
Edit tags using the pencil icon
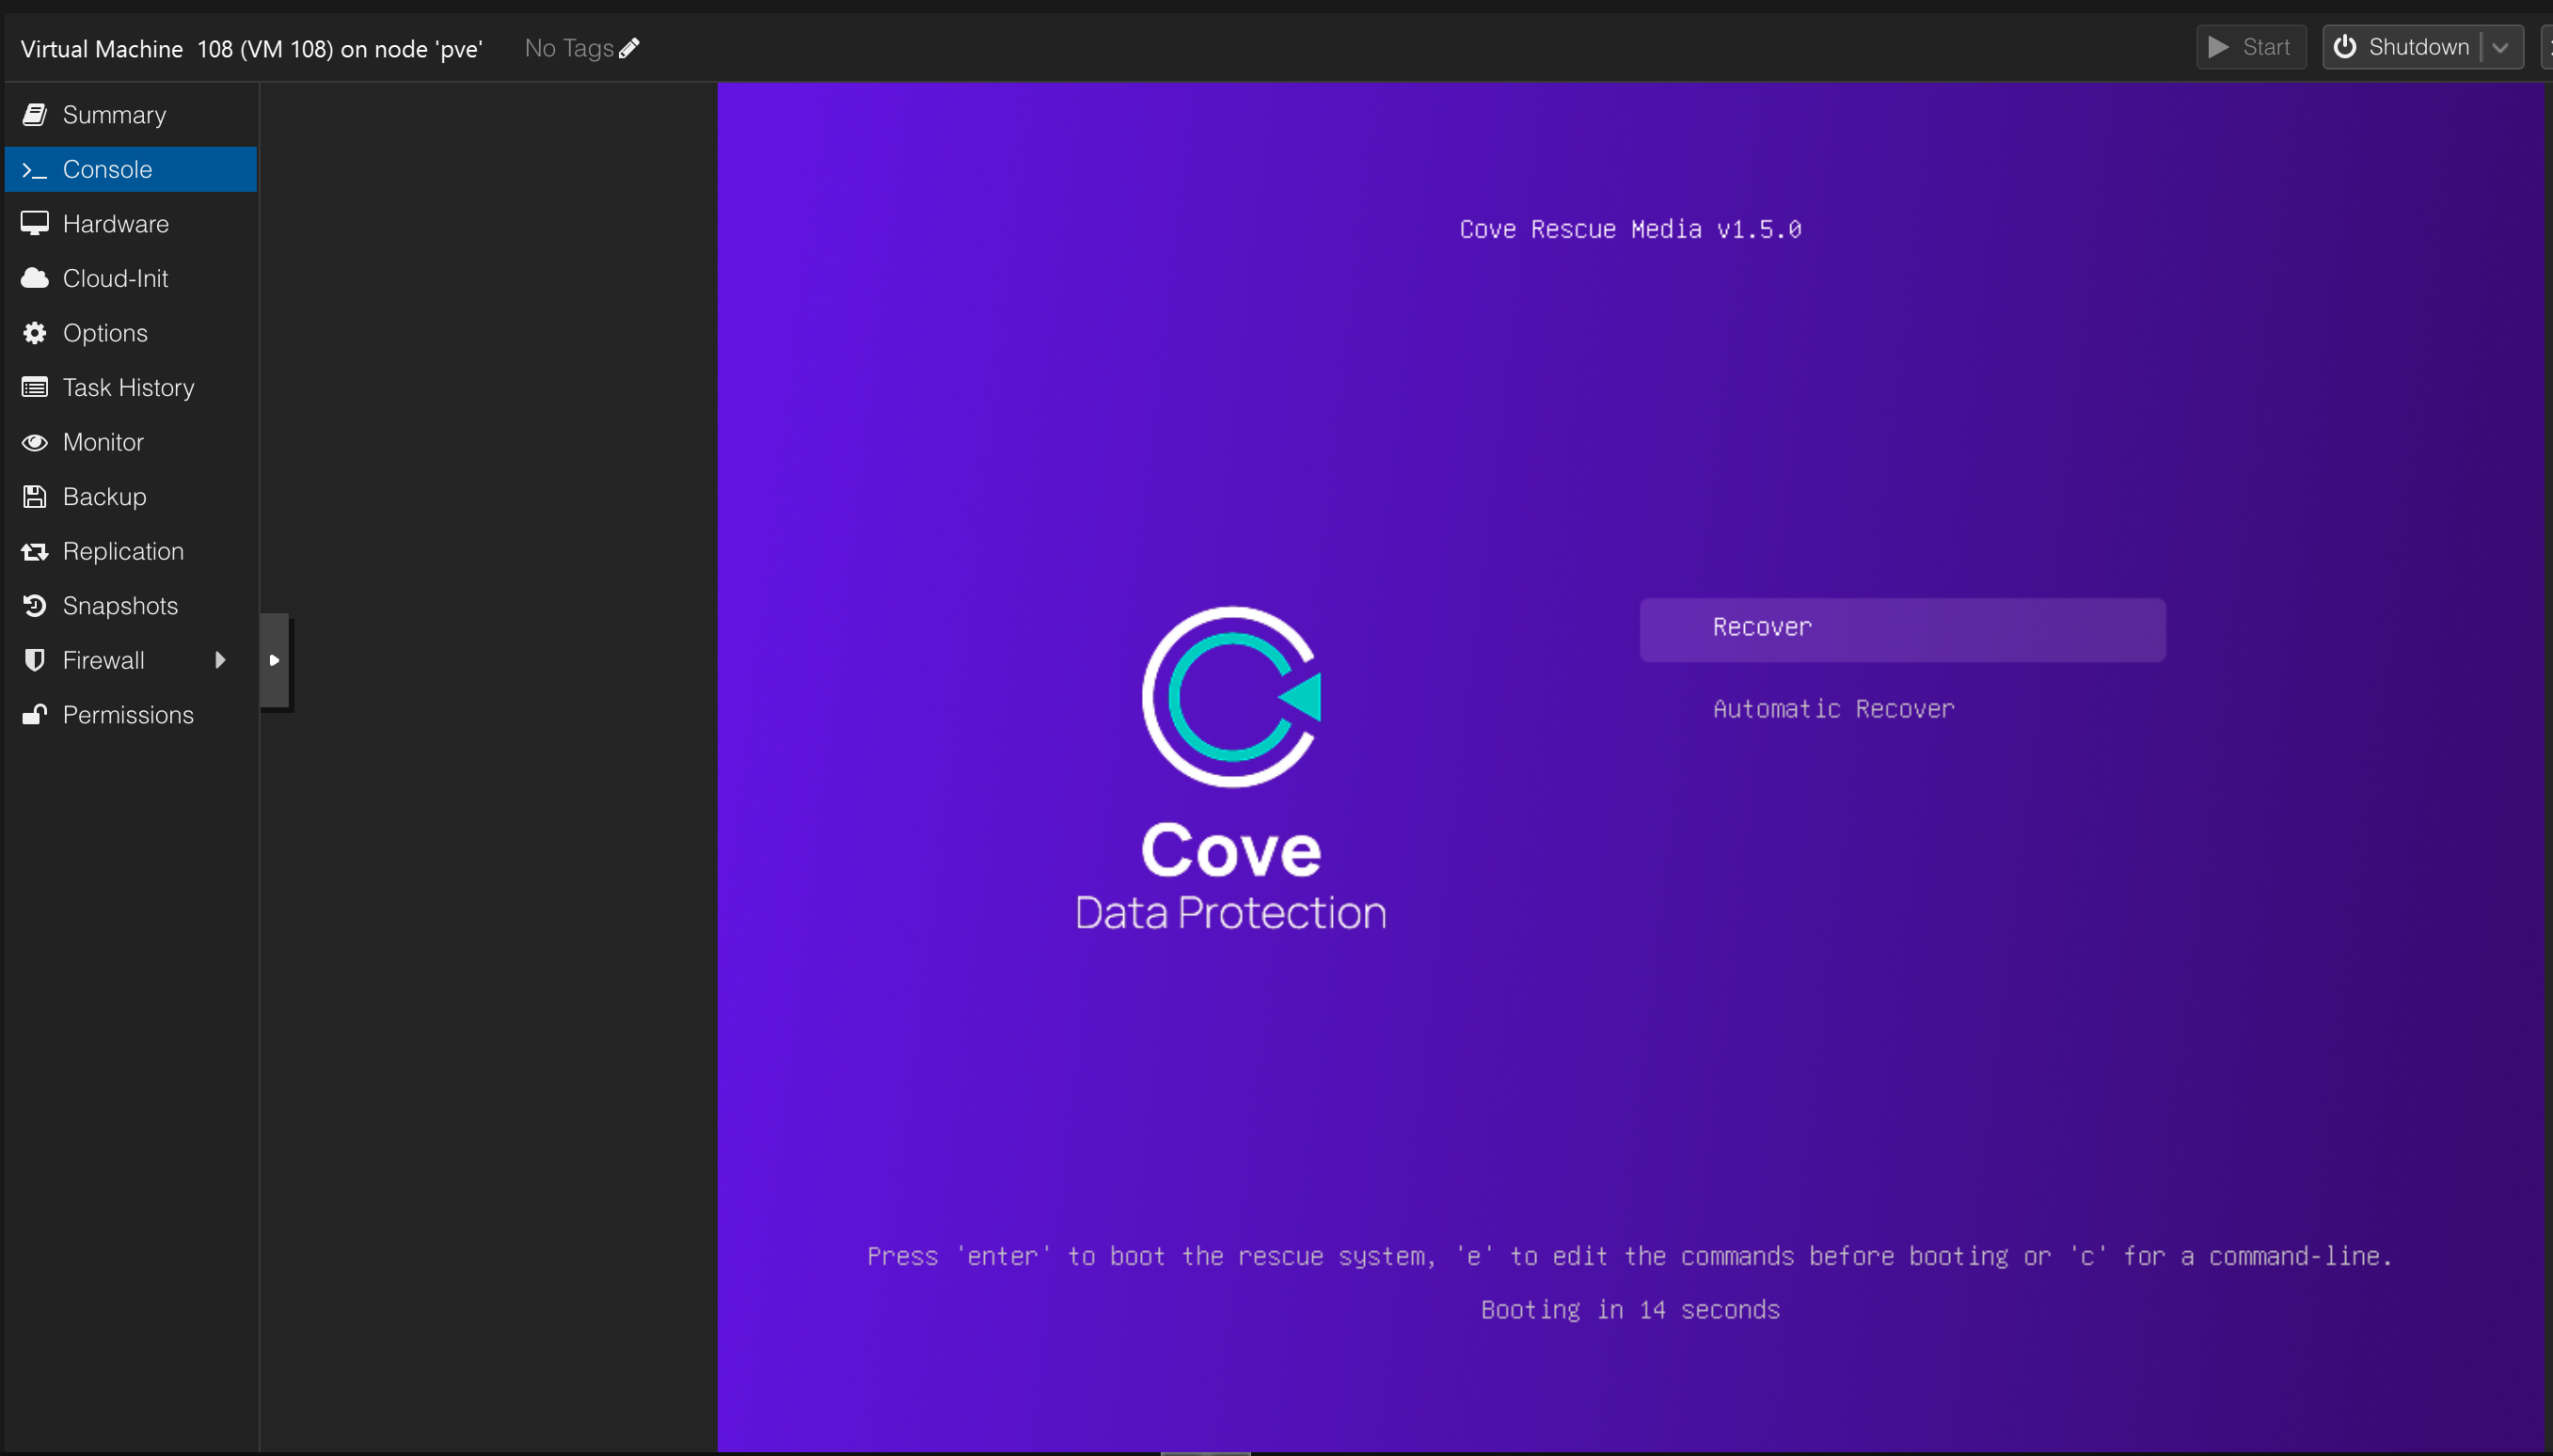pos(629,48)
